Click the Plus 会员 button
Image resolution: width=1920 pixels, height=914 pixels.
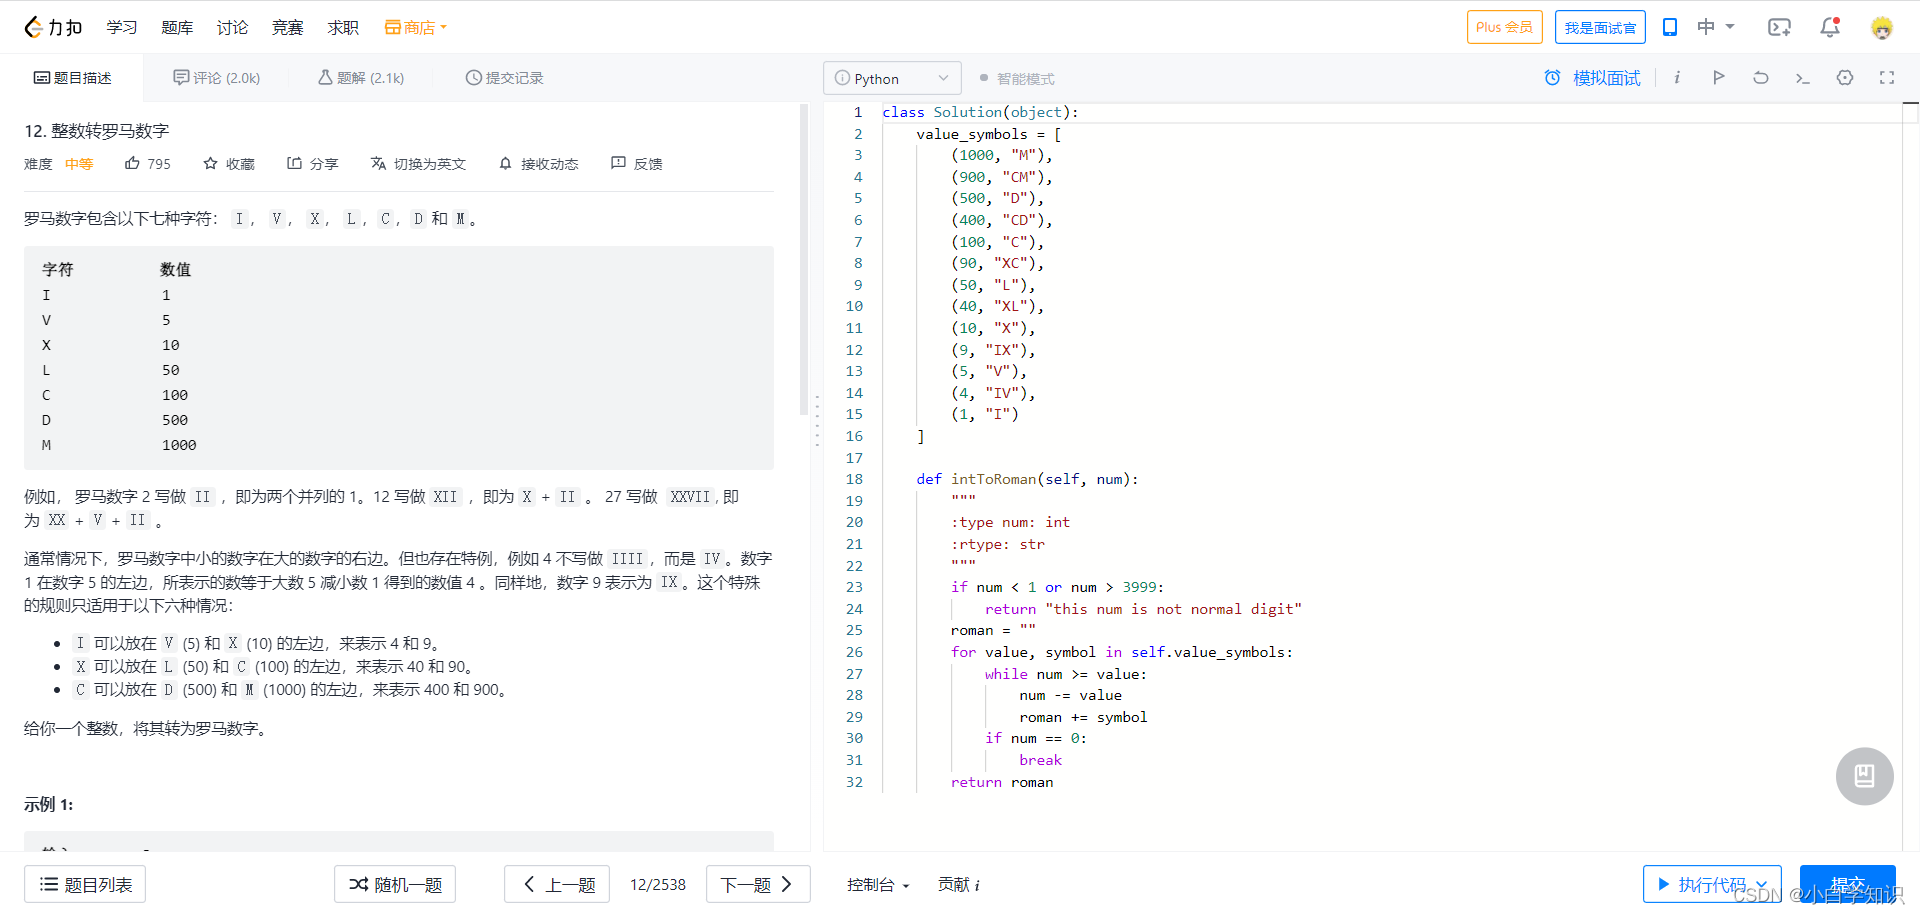tap(1504, 27)
